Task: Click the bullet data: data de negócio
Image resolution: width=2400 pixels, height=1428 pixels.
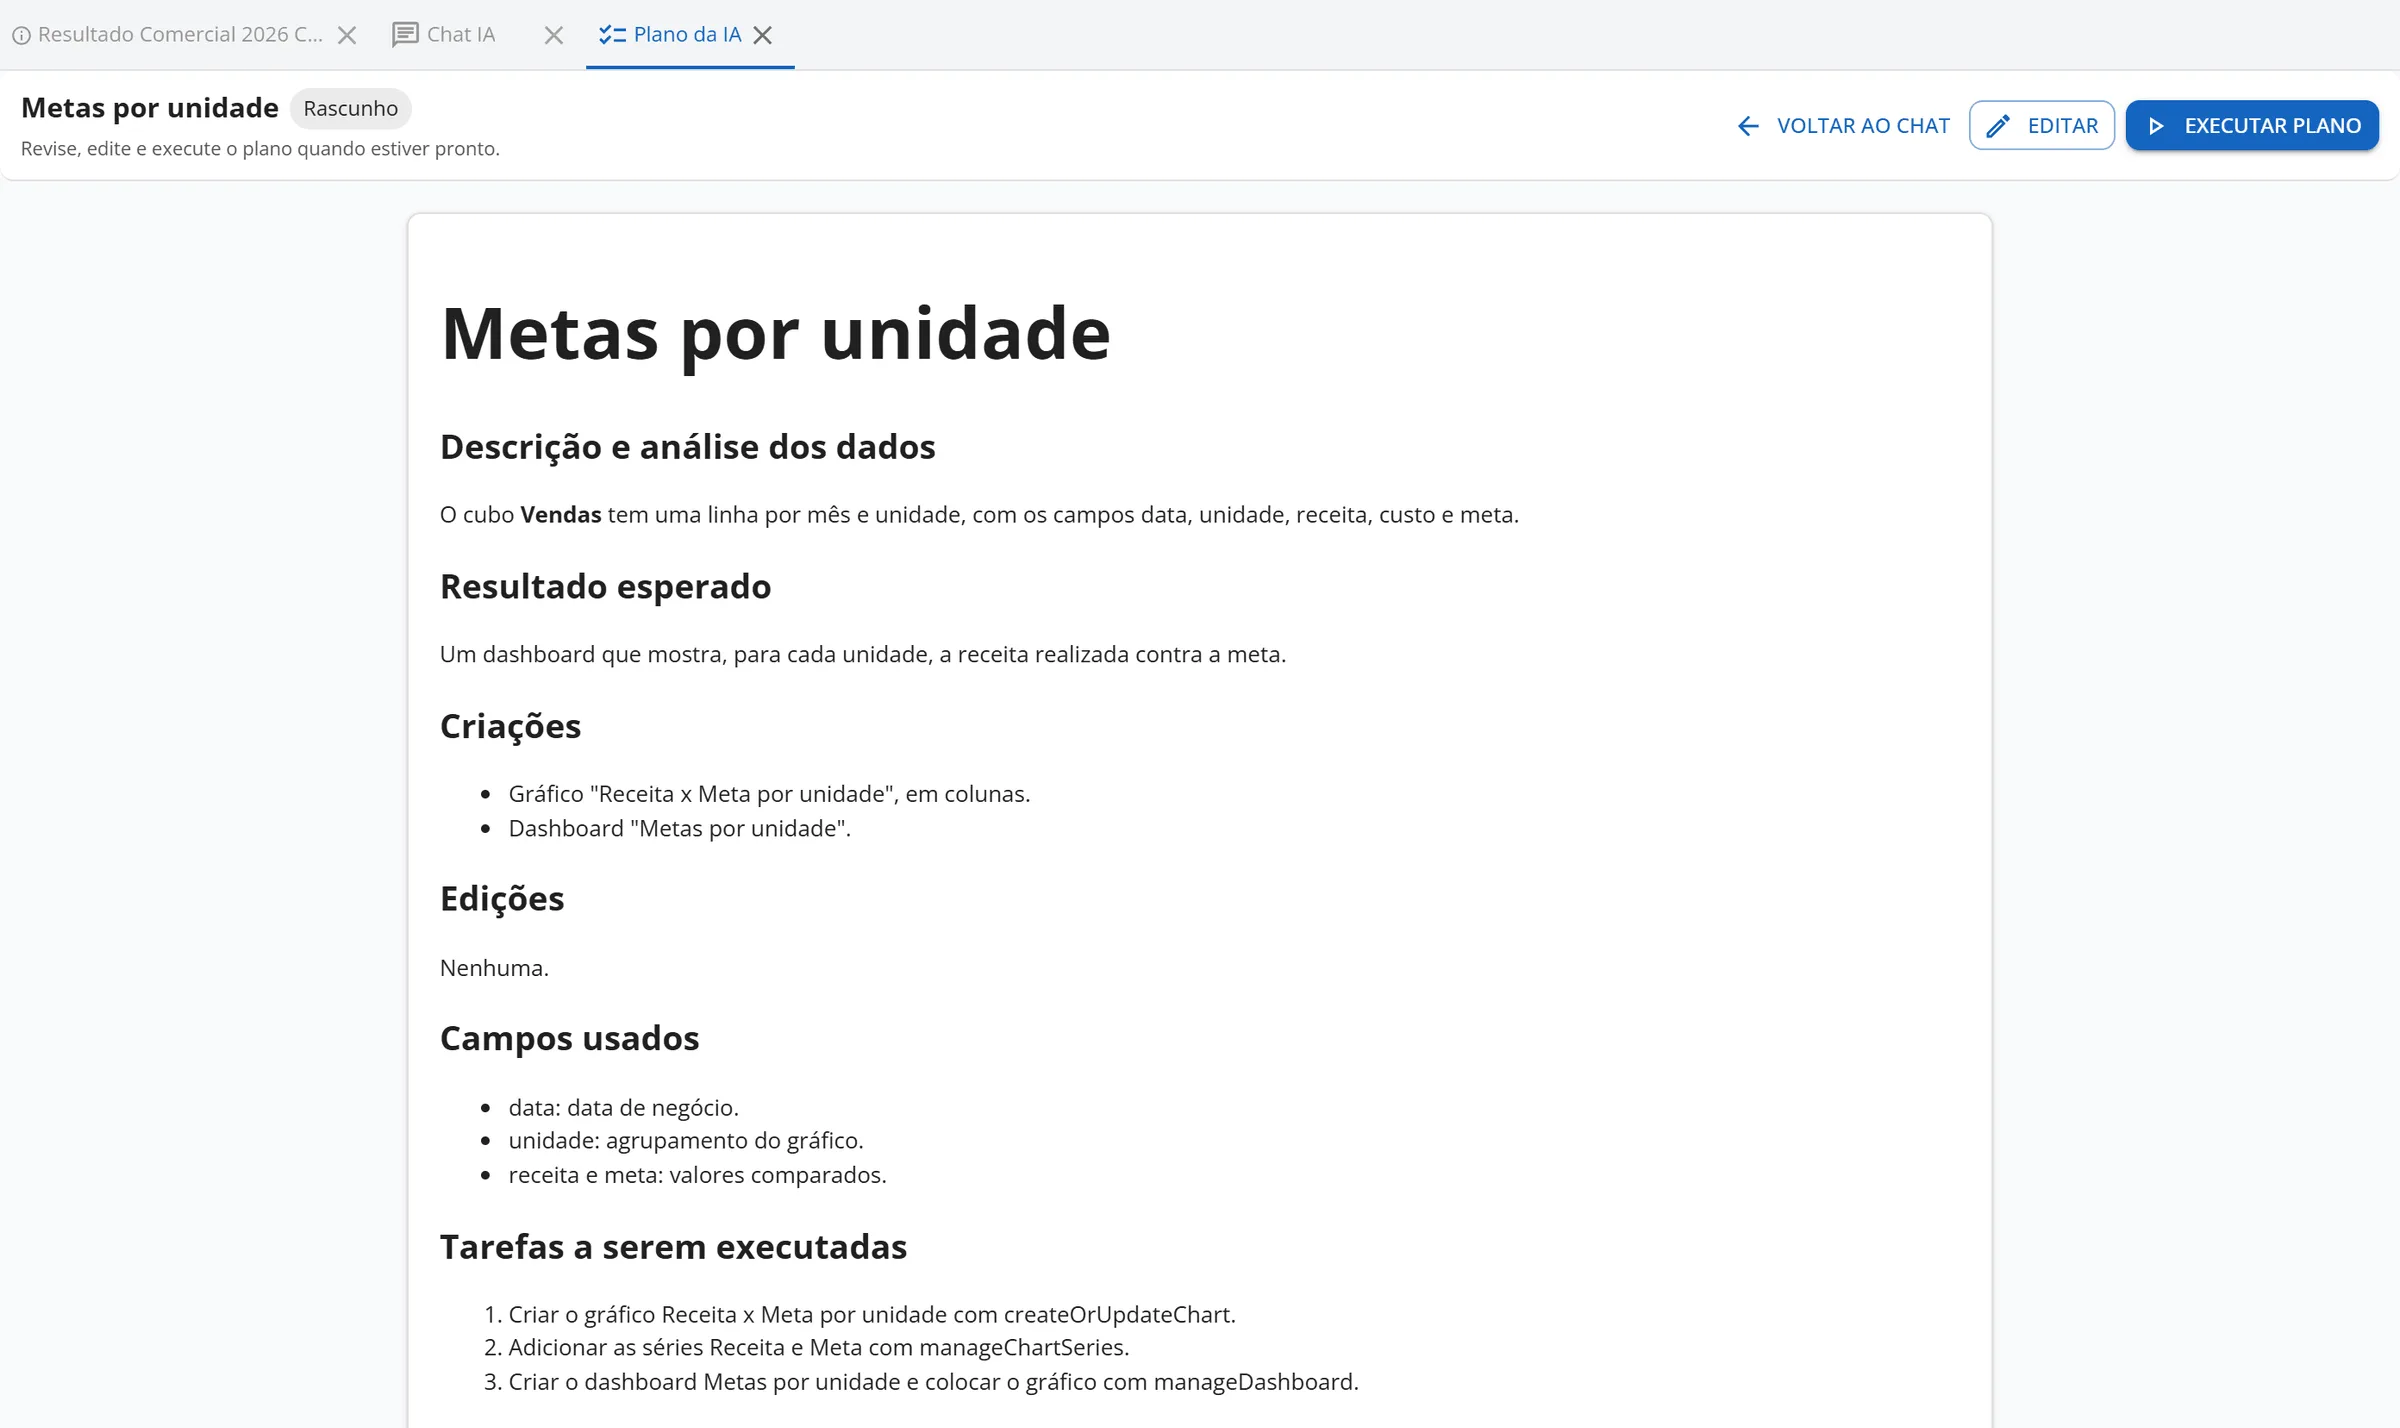Action: click(x=624, y=1108)
